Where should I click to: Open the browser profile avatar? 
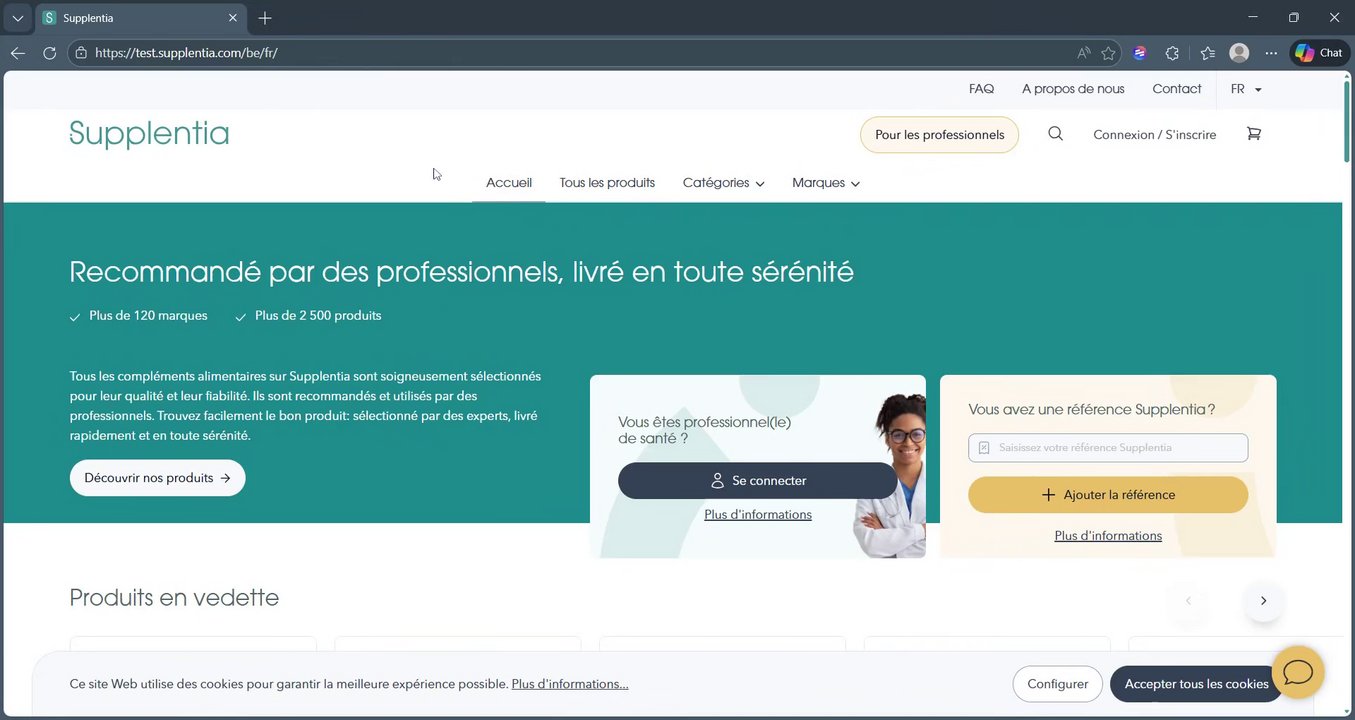1239,53
